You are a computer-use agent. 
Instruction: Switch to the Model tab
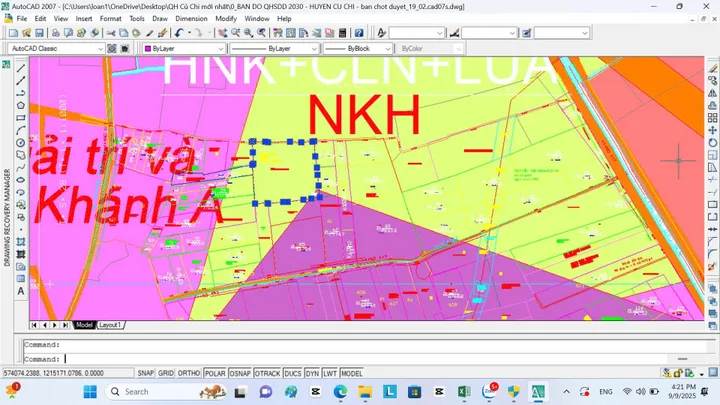click(x=84, y=325)
